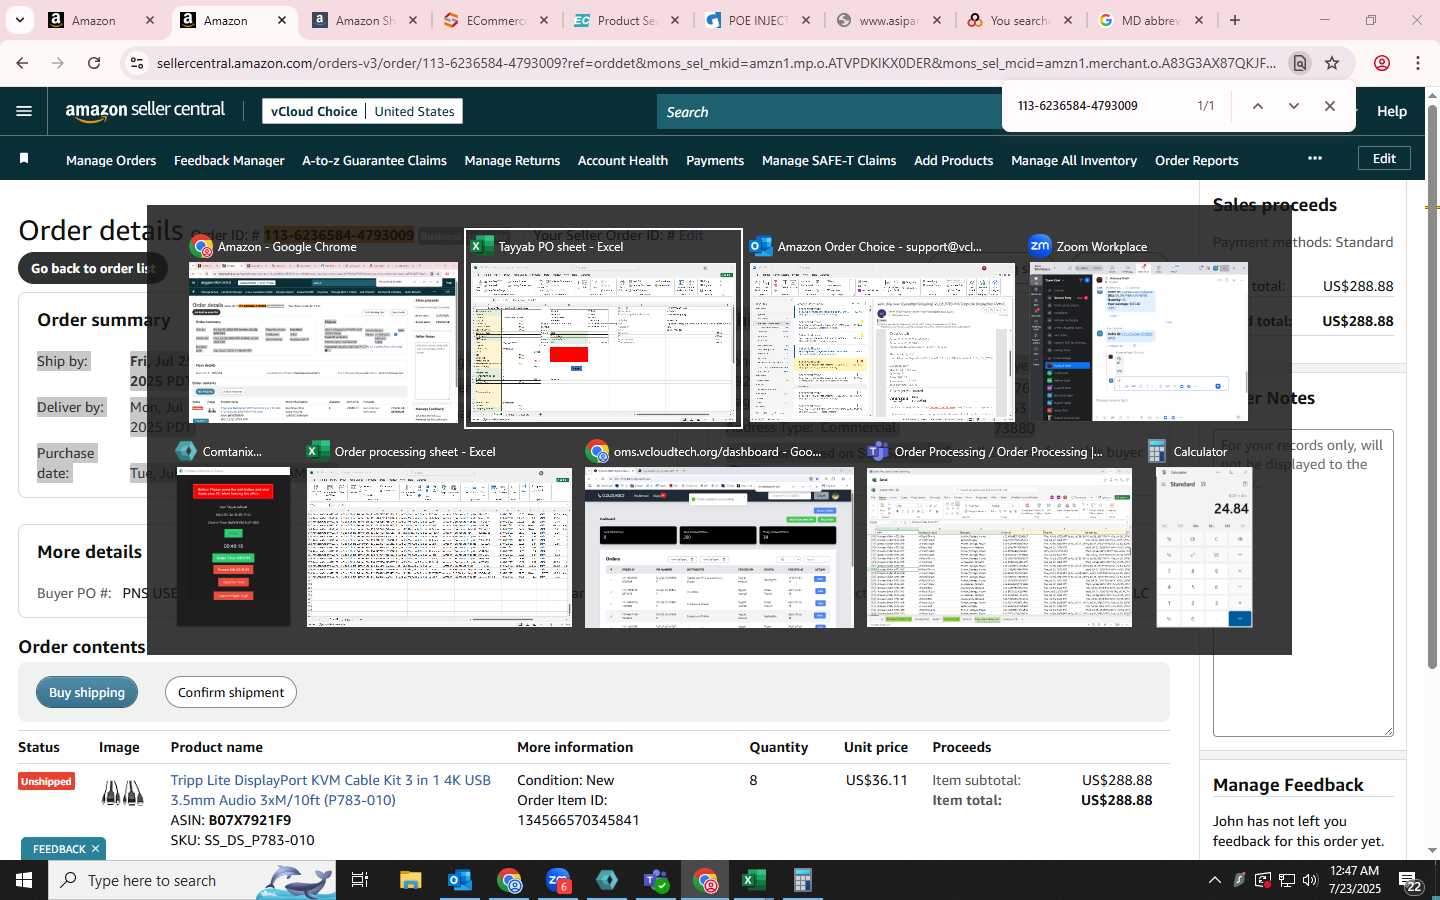Open Manage Orders menu item
The height and width of the screenshot is (900, 1440).
tap(111, 160)
